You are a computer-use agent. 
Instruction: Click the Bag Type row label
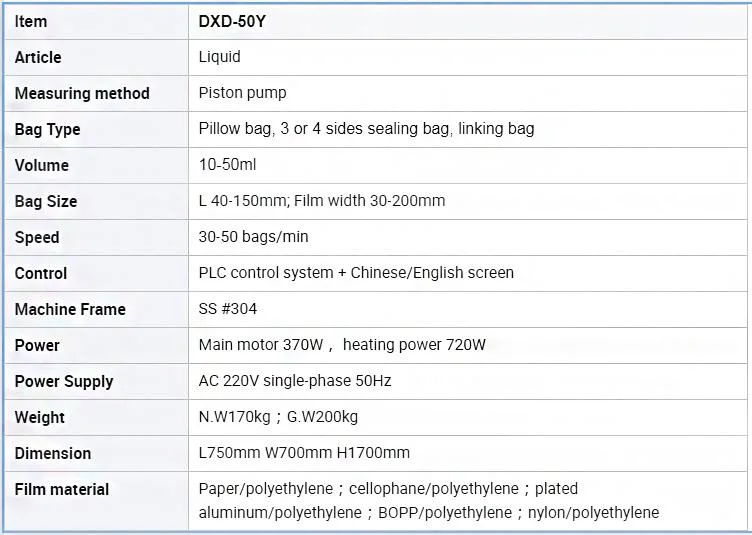47,130
